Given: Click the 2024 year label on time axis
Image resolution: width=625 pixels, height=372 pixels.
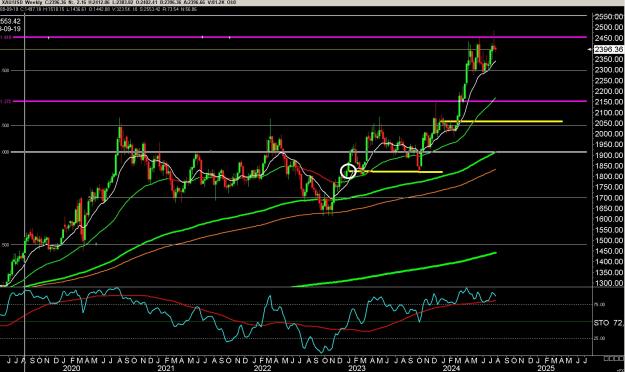Looking at the screenshot, I should (x=452, y=368).
